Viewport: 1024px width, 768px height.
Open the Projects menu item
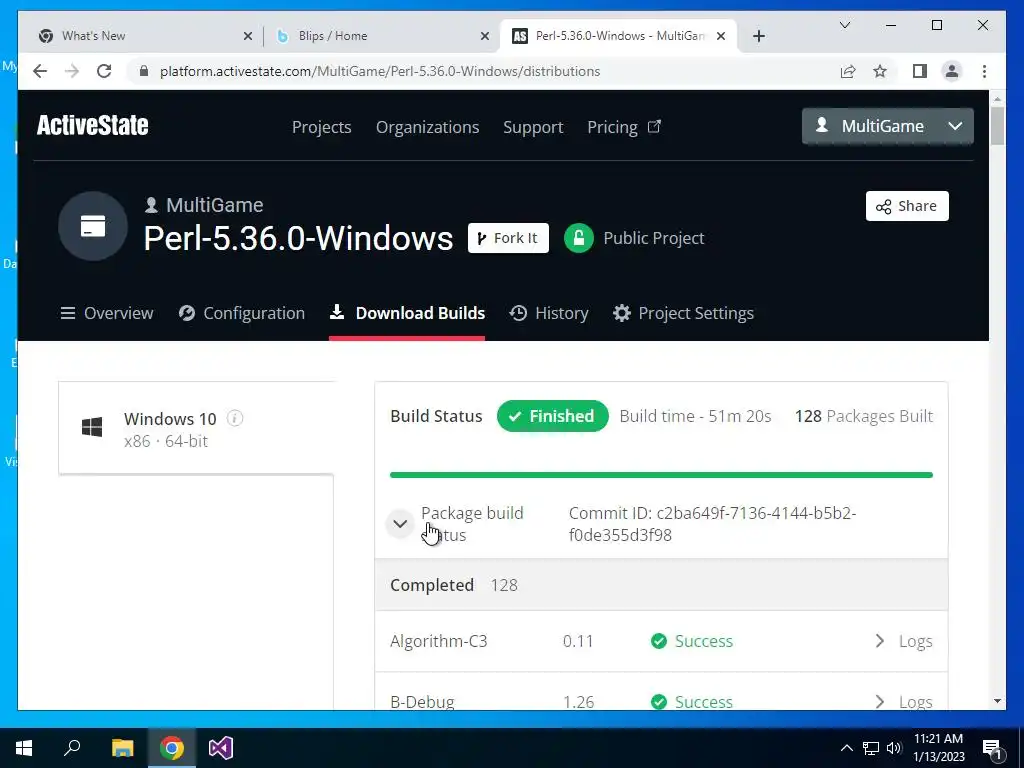[321, 127]
